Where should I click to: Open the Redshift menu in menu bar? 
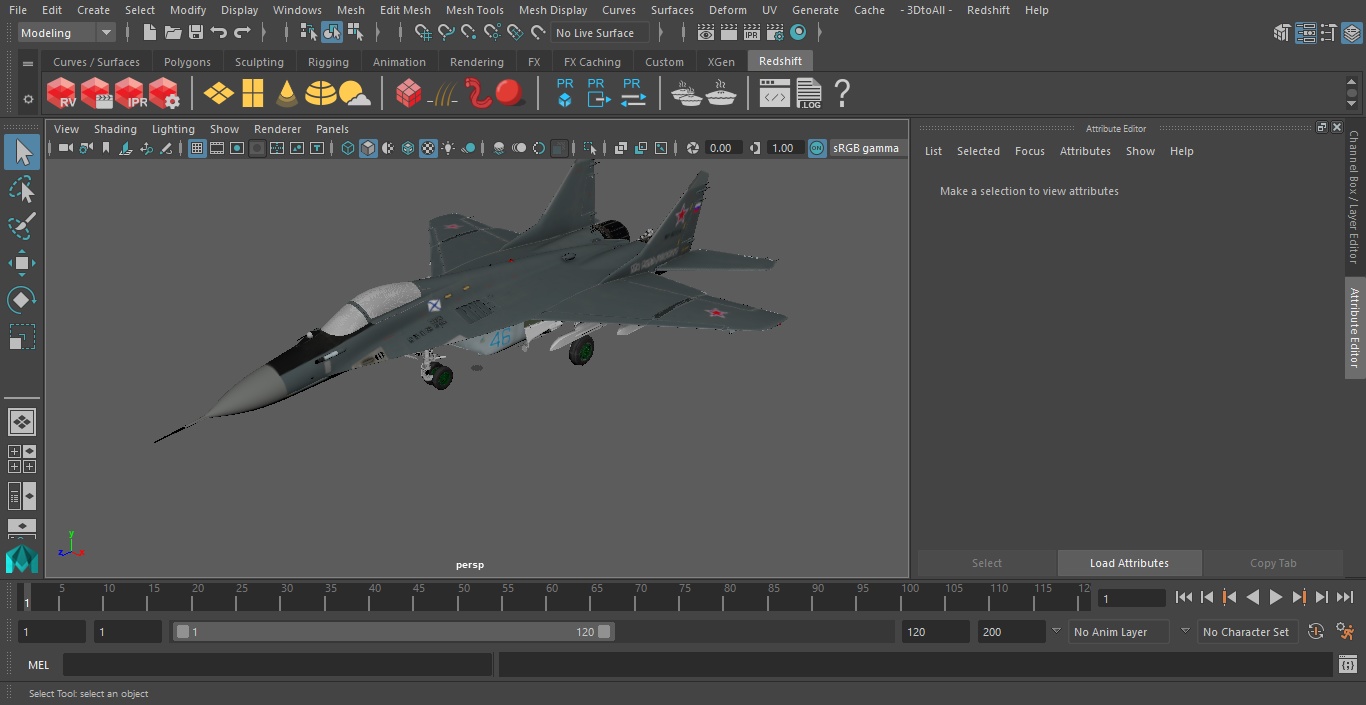click(988, 10)
